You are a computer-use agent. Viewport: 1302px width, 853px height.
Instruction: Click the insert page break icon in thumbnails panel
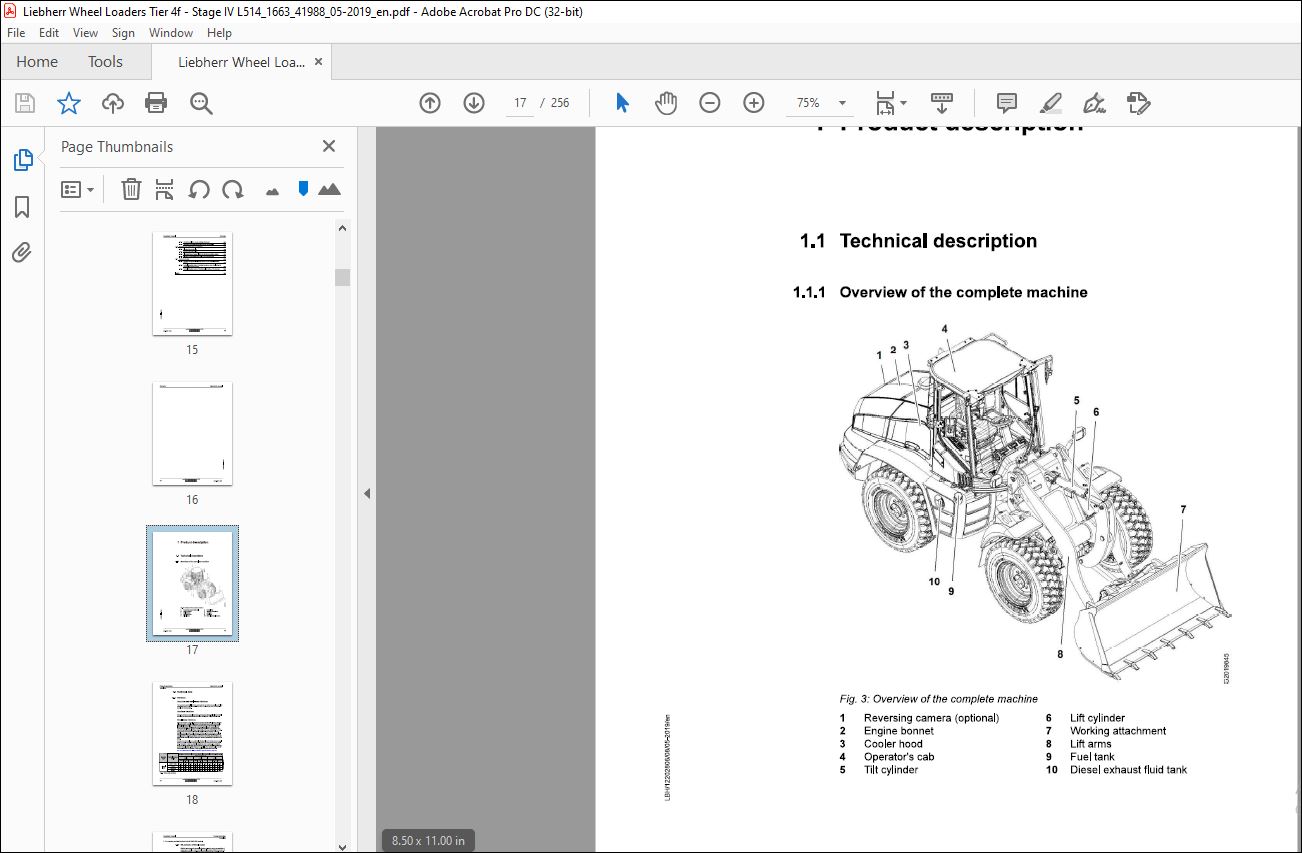(x=165, y=189)
